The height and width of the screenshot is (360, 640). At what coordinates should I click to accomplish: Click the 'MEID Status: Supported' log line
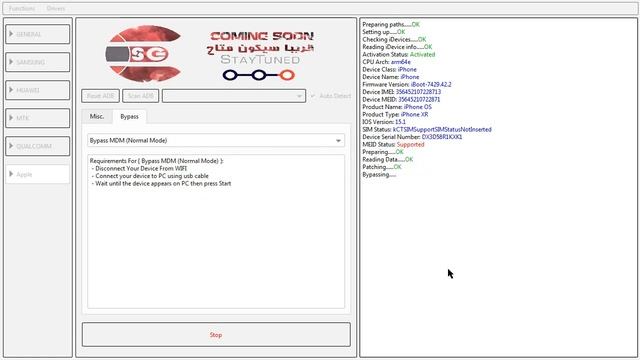point(393,144)
